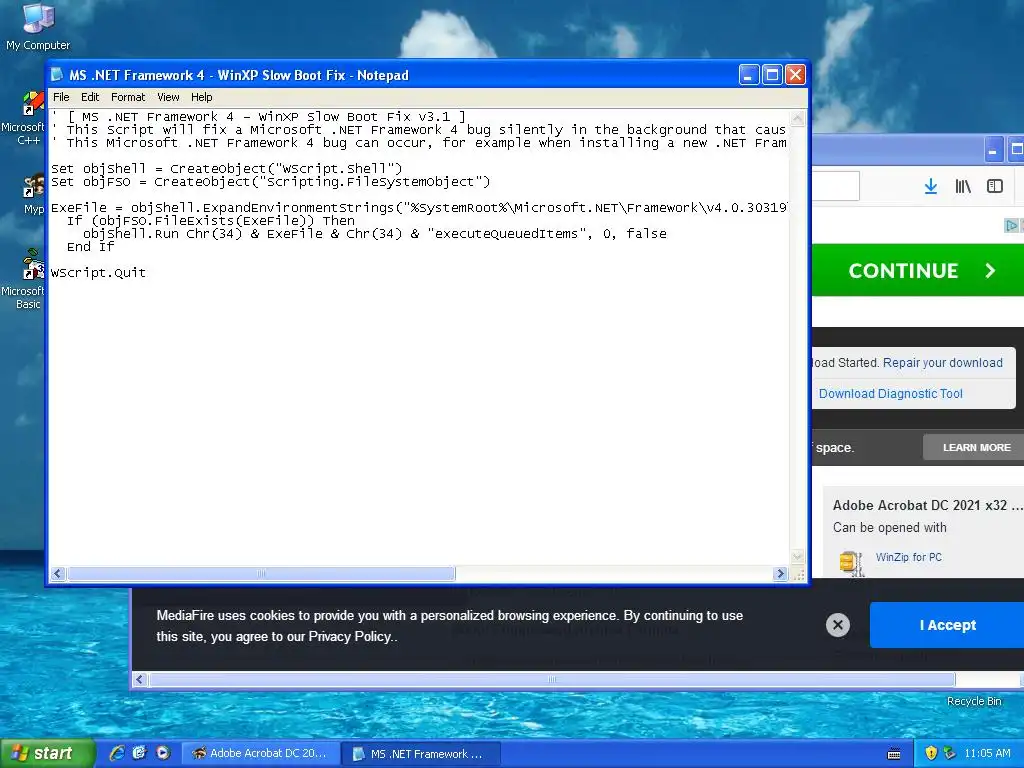Click the green CONTINUE button
This screenshot has height=768, width=1024.
click(x=918, y=270)
